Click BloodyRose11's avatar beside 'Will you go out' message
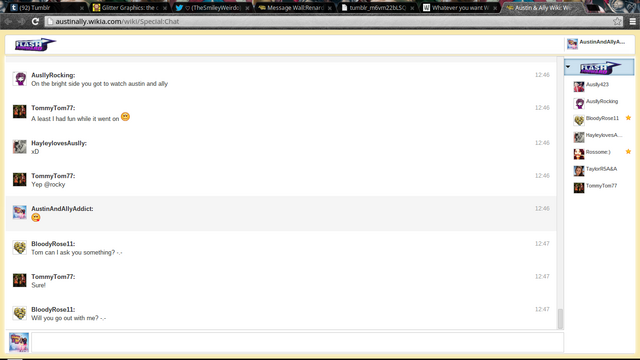The height and width of the screenshot is (360, 640). tap(19, 313)
